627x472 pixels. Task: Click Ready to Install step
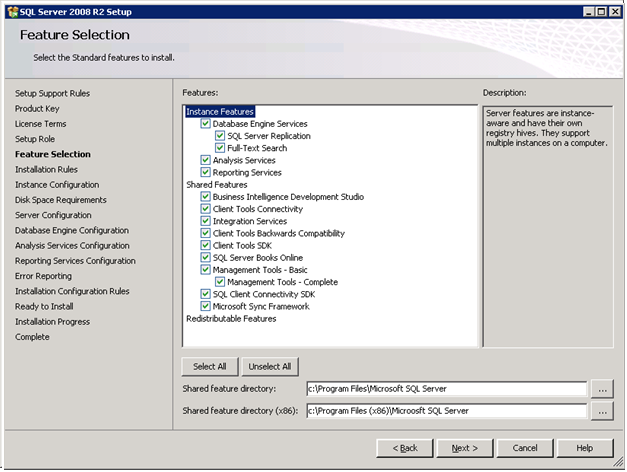click(44, 306)
